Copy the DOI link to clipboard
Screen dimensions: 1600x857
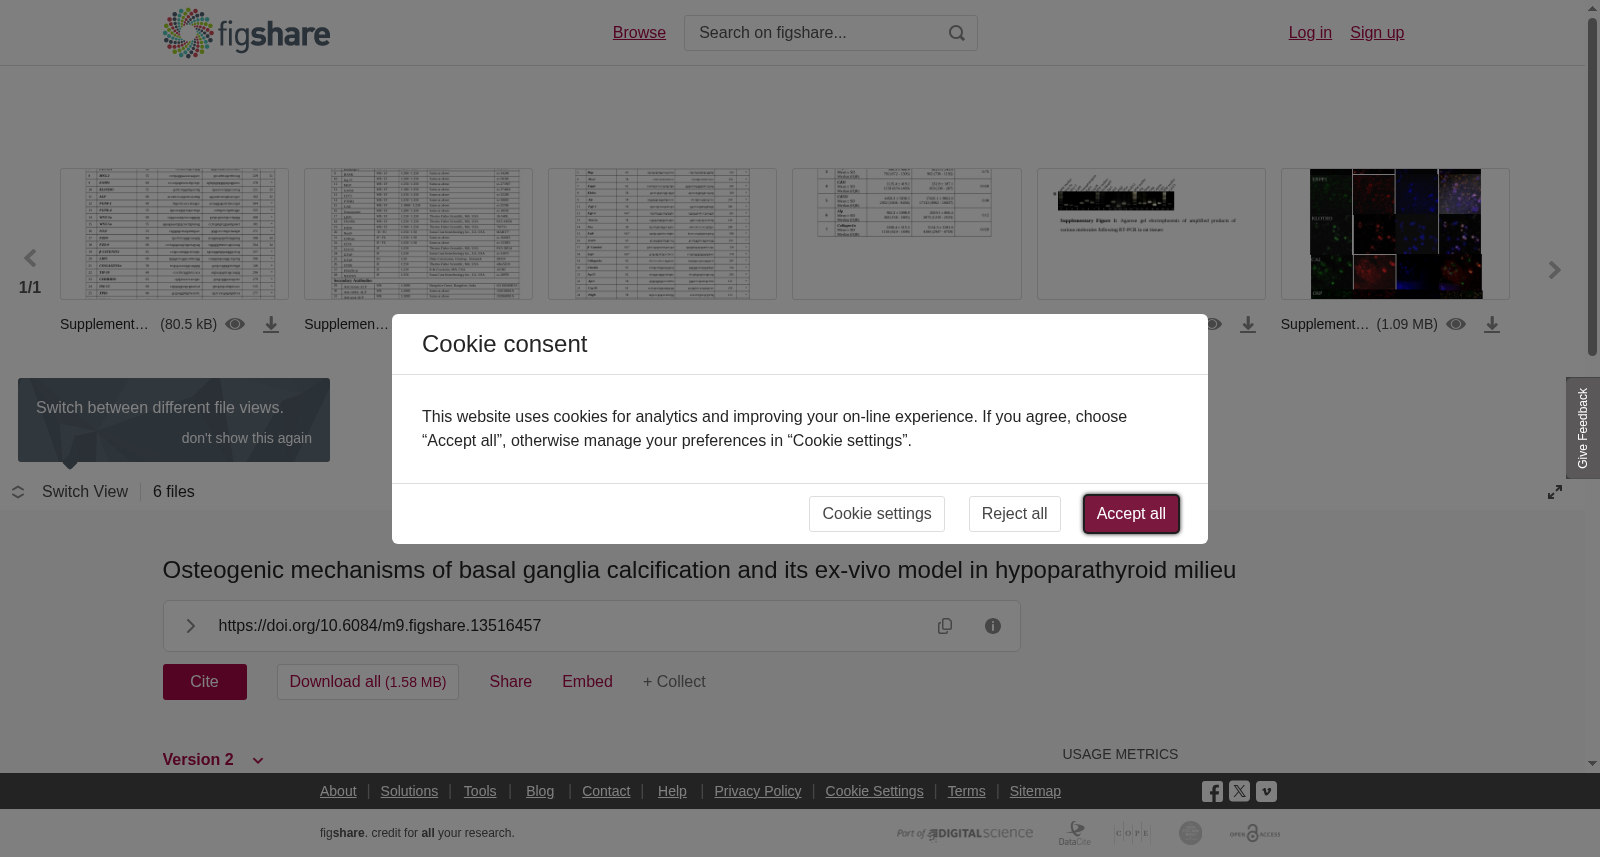(x=945, y=626)
